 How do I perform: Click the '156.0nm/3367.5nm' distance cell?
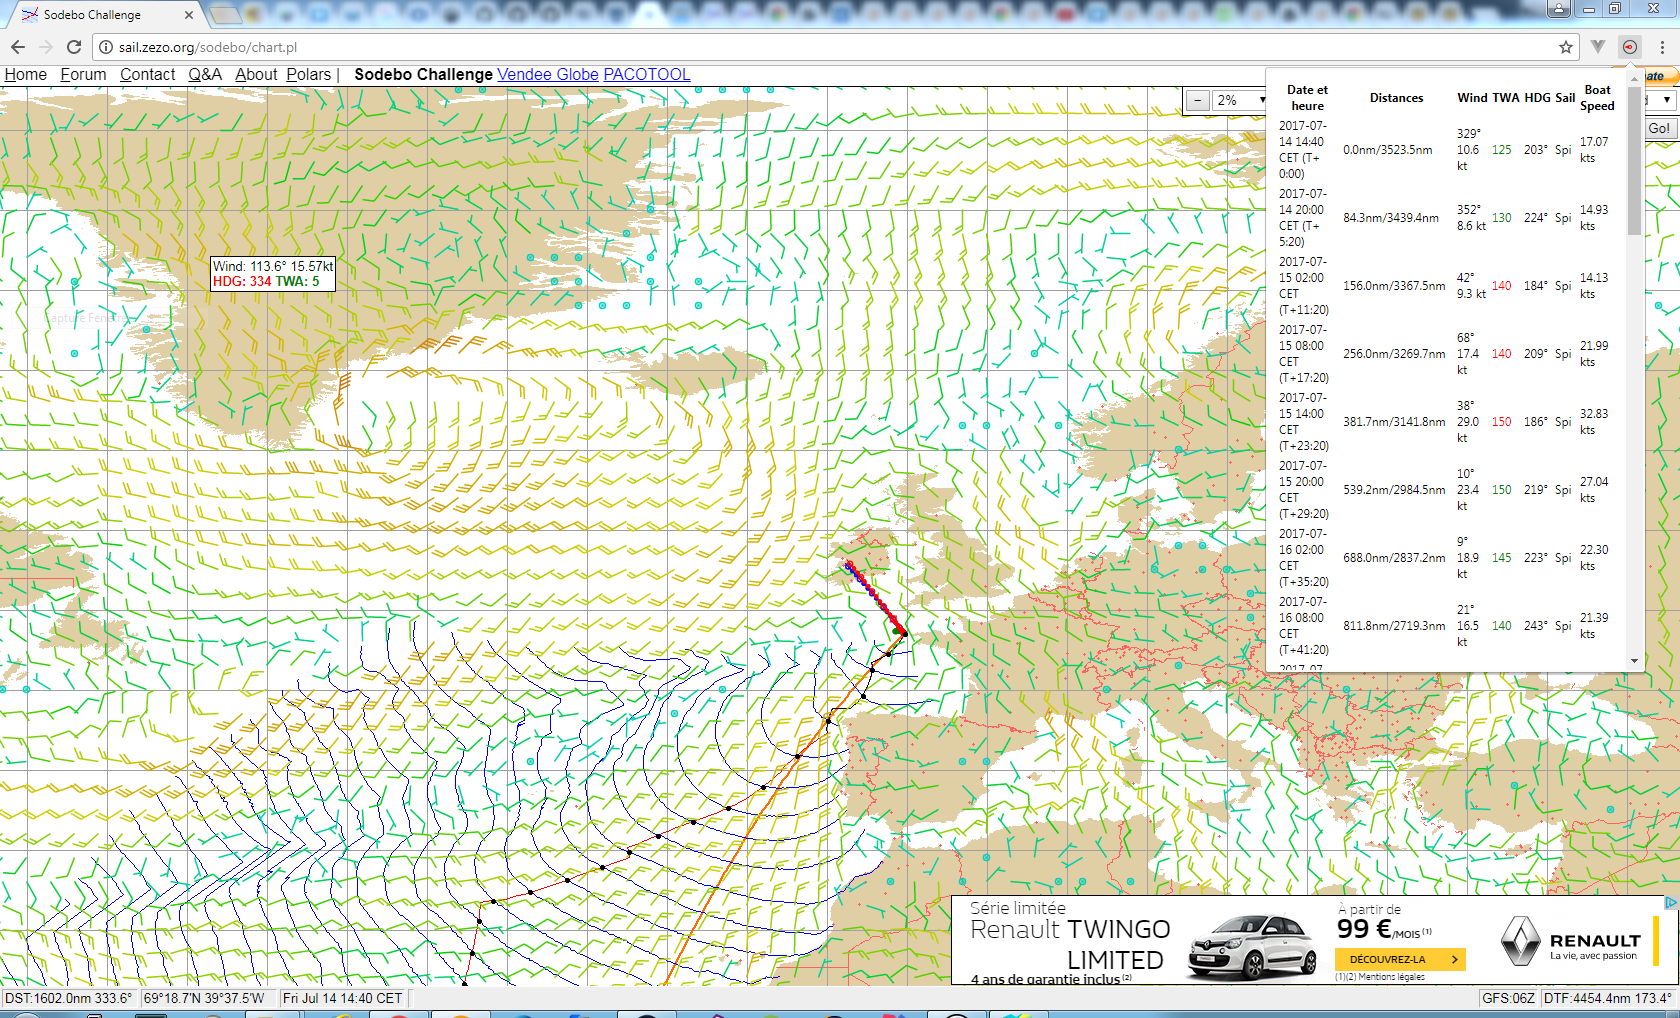pos(1394,286)
